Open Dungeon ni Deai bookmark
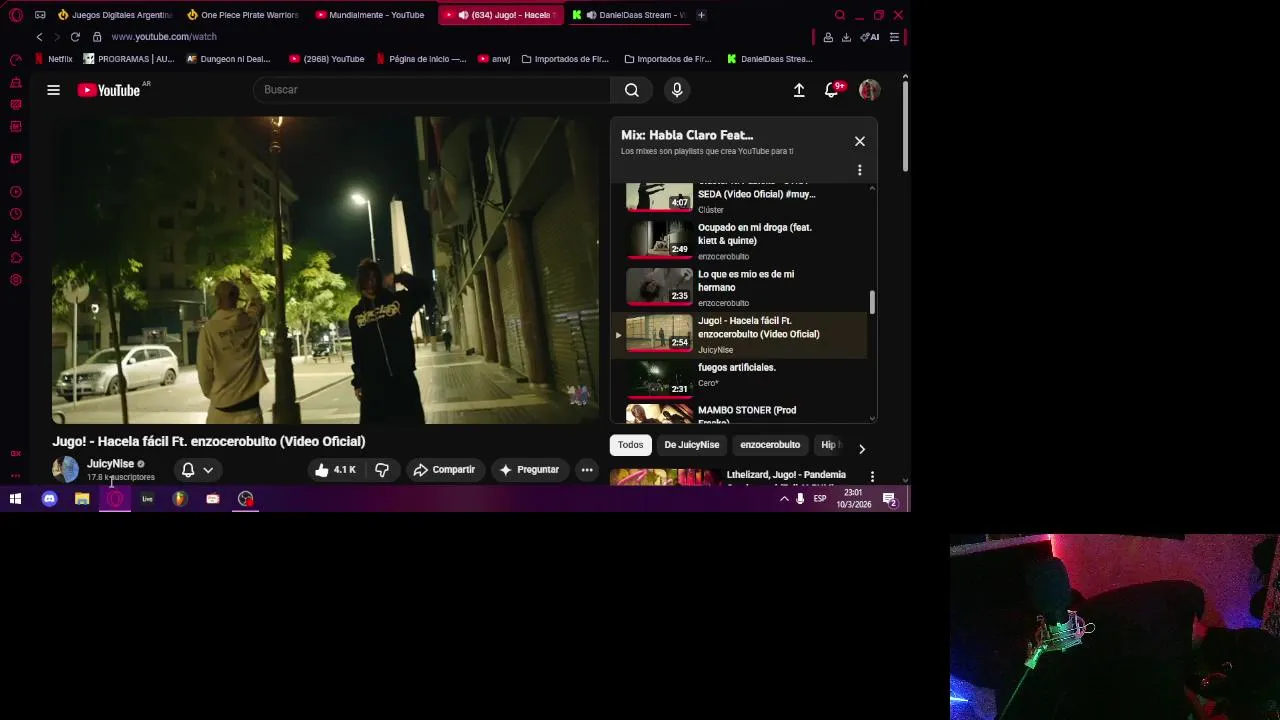 [x=228, y=59]
